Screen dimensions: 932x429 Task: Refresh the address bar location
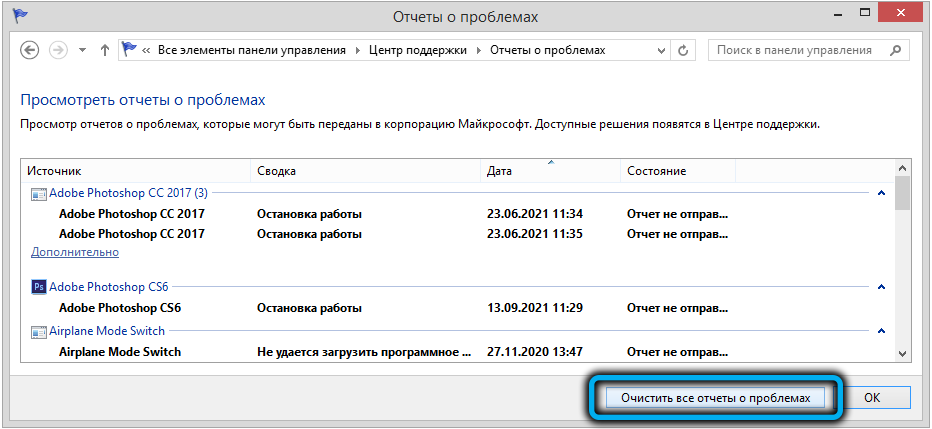coord(684,50)
